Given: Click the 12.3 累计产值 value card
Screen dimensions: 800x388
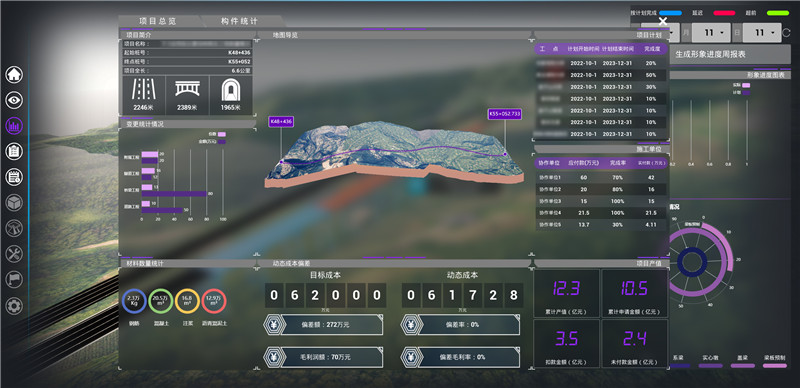Looking at the screenshot, I should click(x=566, y=294).
